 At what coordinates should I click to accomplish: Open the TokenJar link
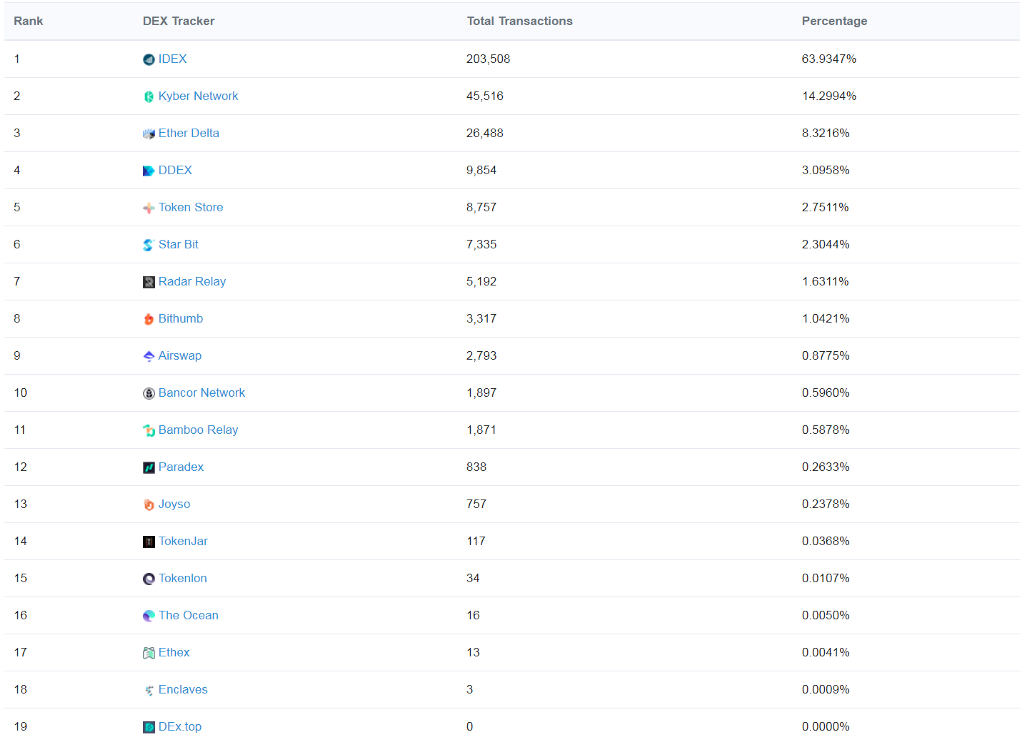pos(183,541)
